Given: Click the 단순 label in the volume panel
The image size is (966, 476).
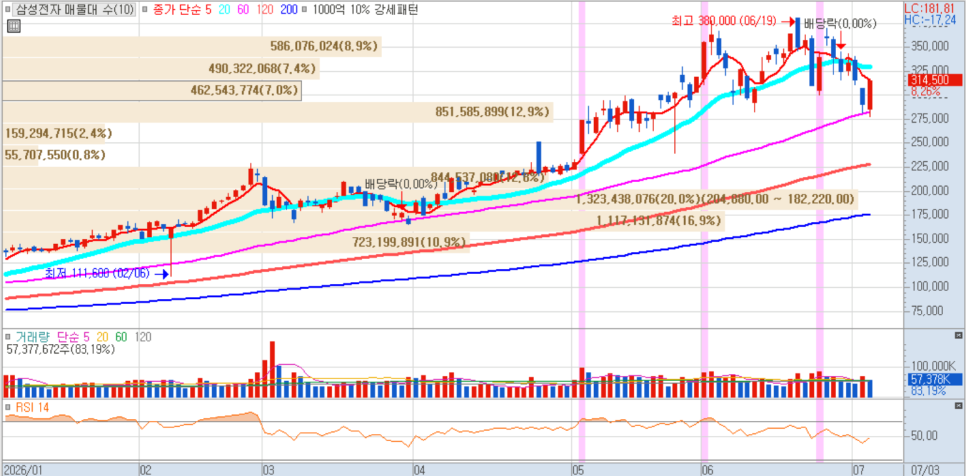Looking at the screenshot, I should (67, 337).
